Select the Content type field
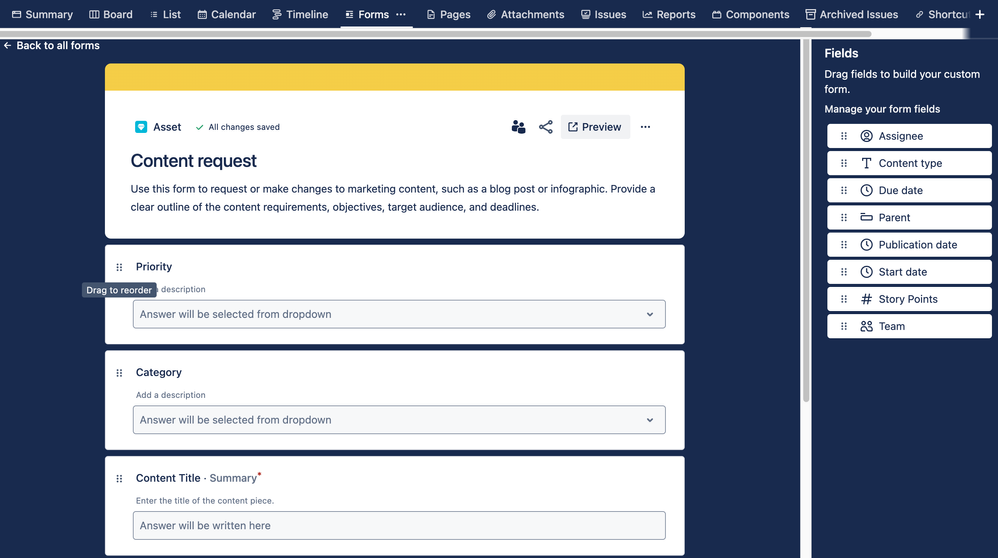 [909, 164]
